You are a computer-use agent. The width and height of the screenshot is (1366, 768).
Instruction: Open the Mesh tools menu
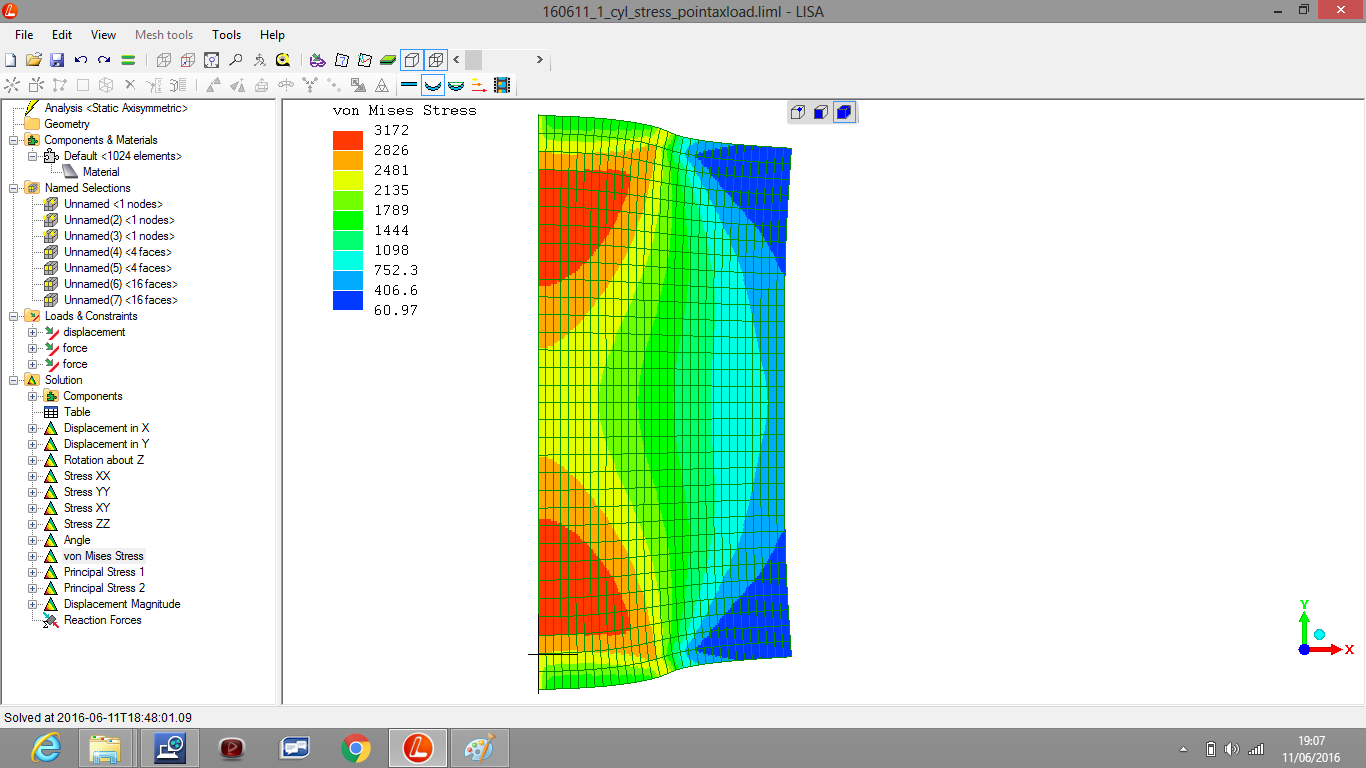click(x=164, y=35)
